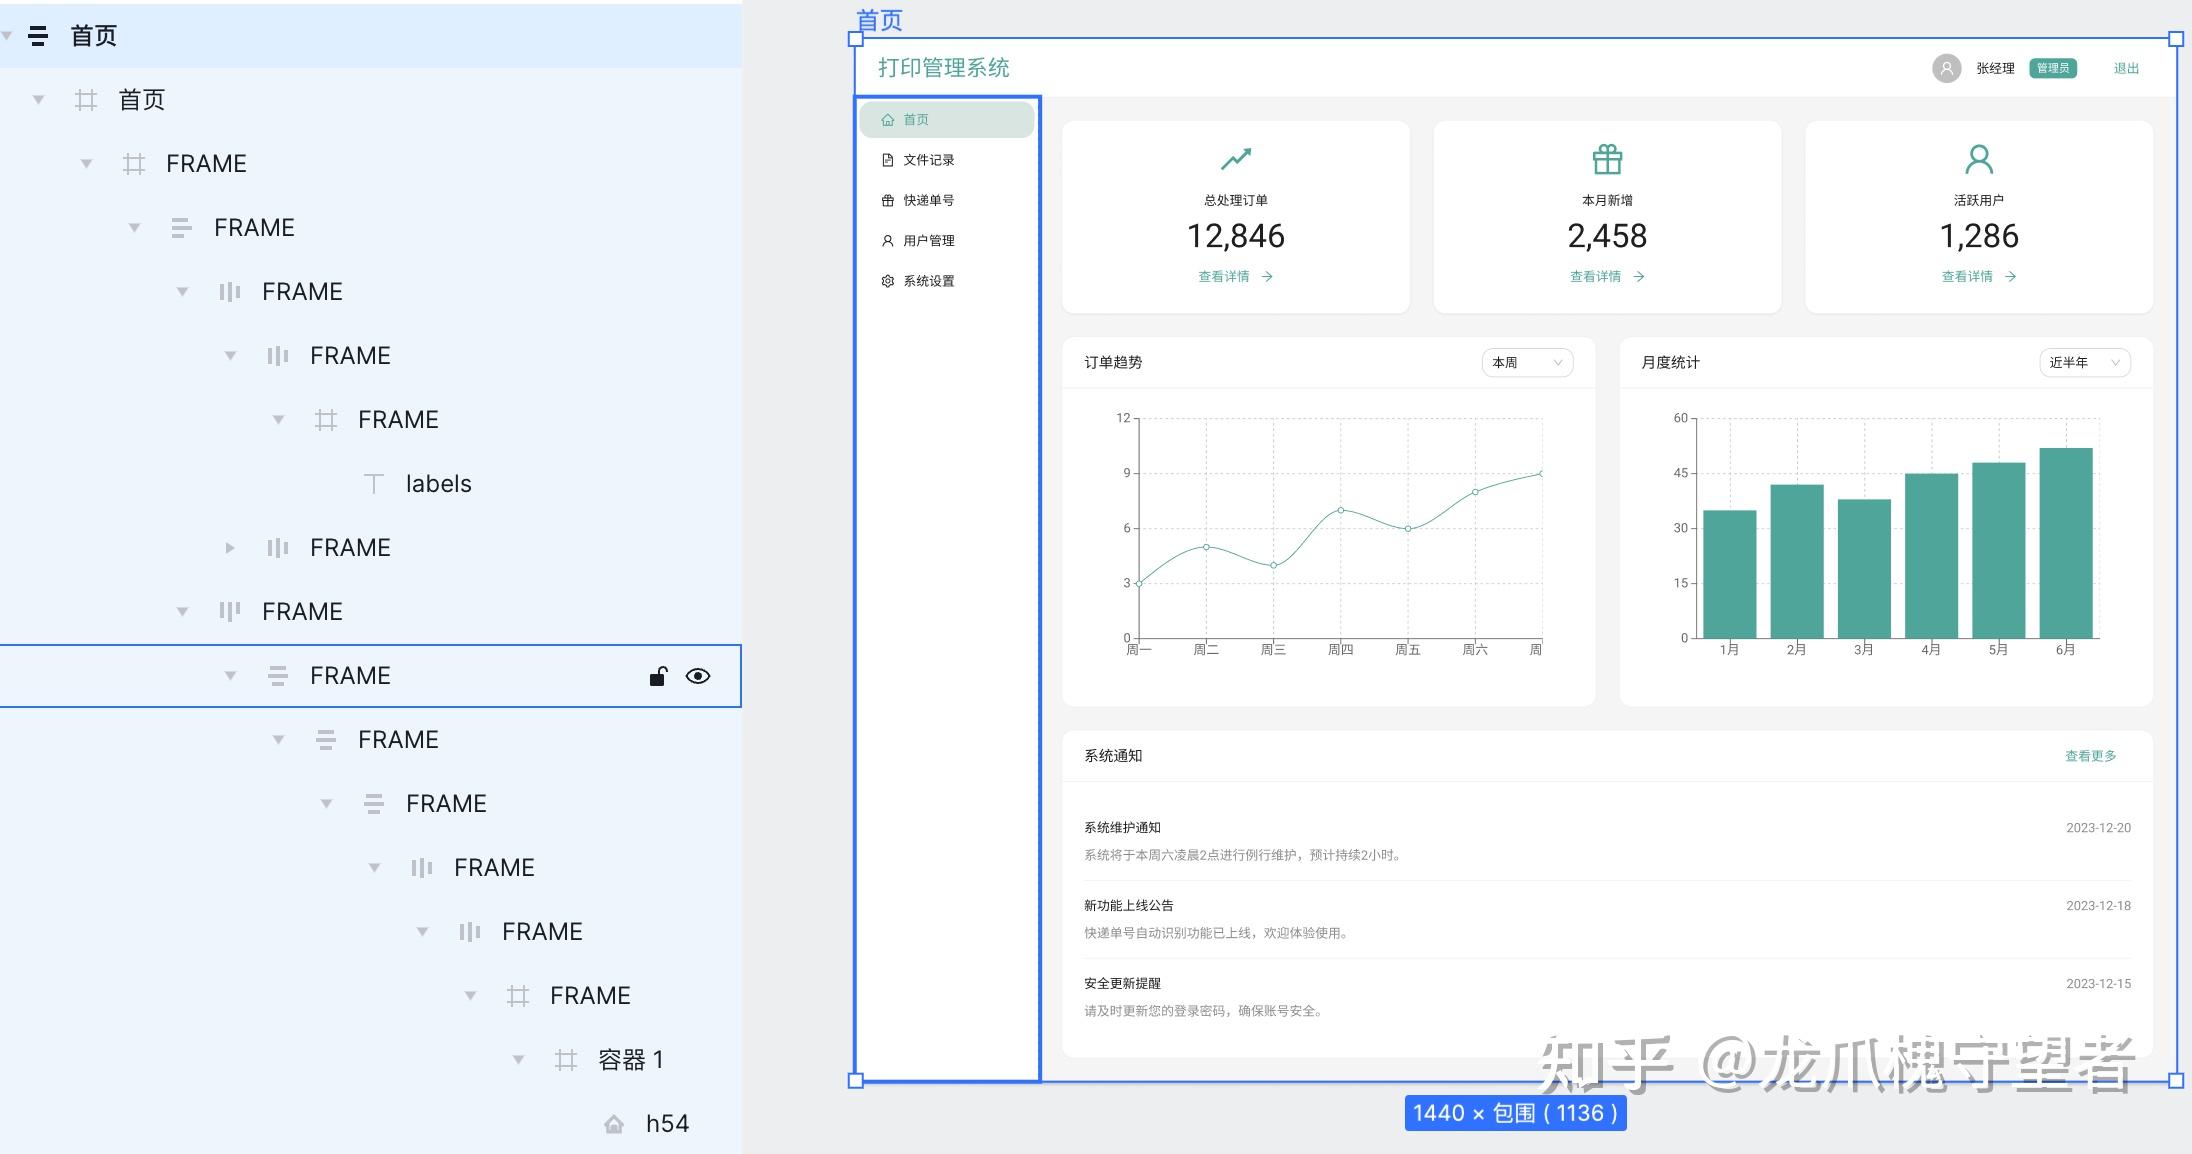Click the 退出 link in the header
2192x1154 pixels.
coord(2126,68)
